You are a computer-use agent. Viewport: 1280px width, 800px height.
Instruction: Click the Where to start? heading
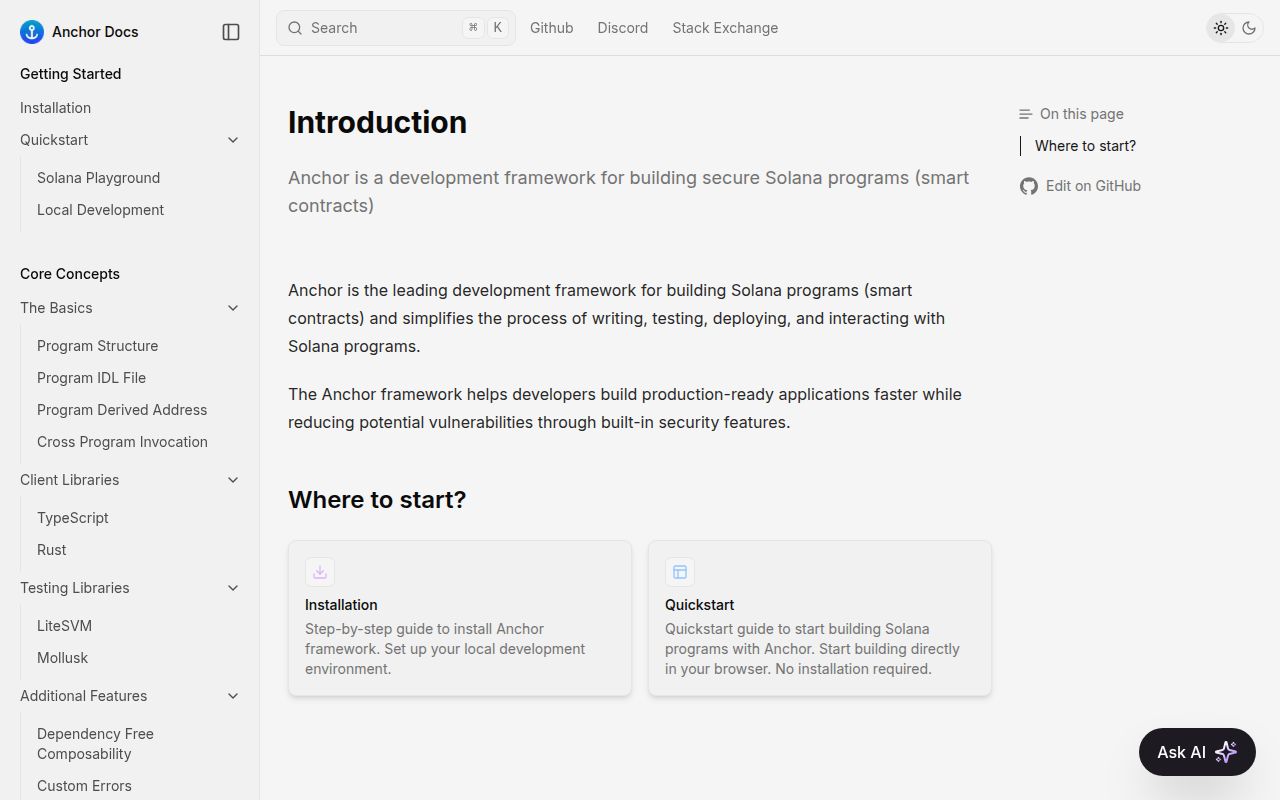(x=377, y=500)
